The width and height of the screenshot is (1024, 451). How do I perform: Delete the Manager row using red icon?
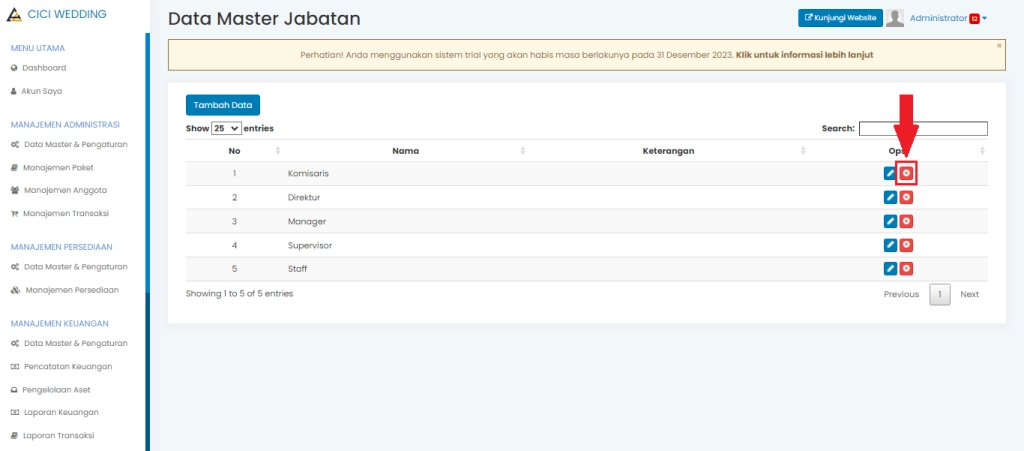906,221
